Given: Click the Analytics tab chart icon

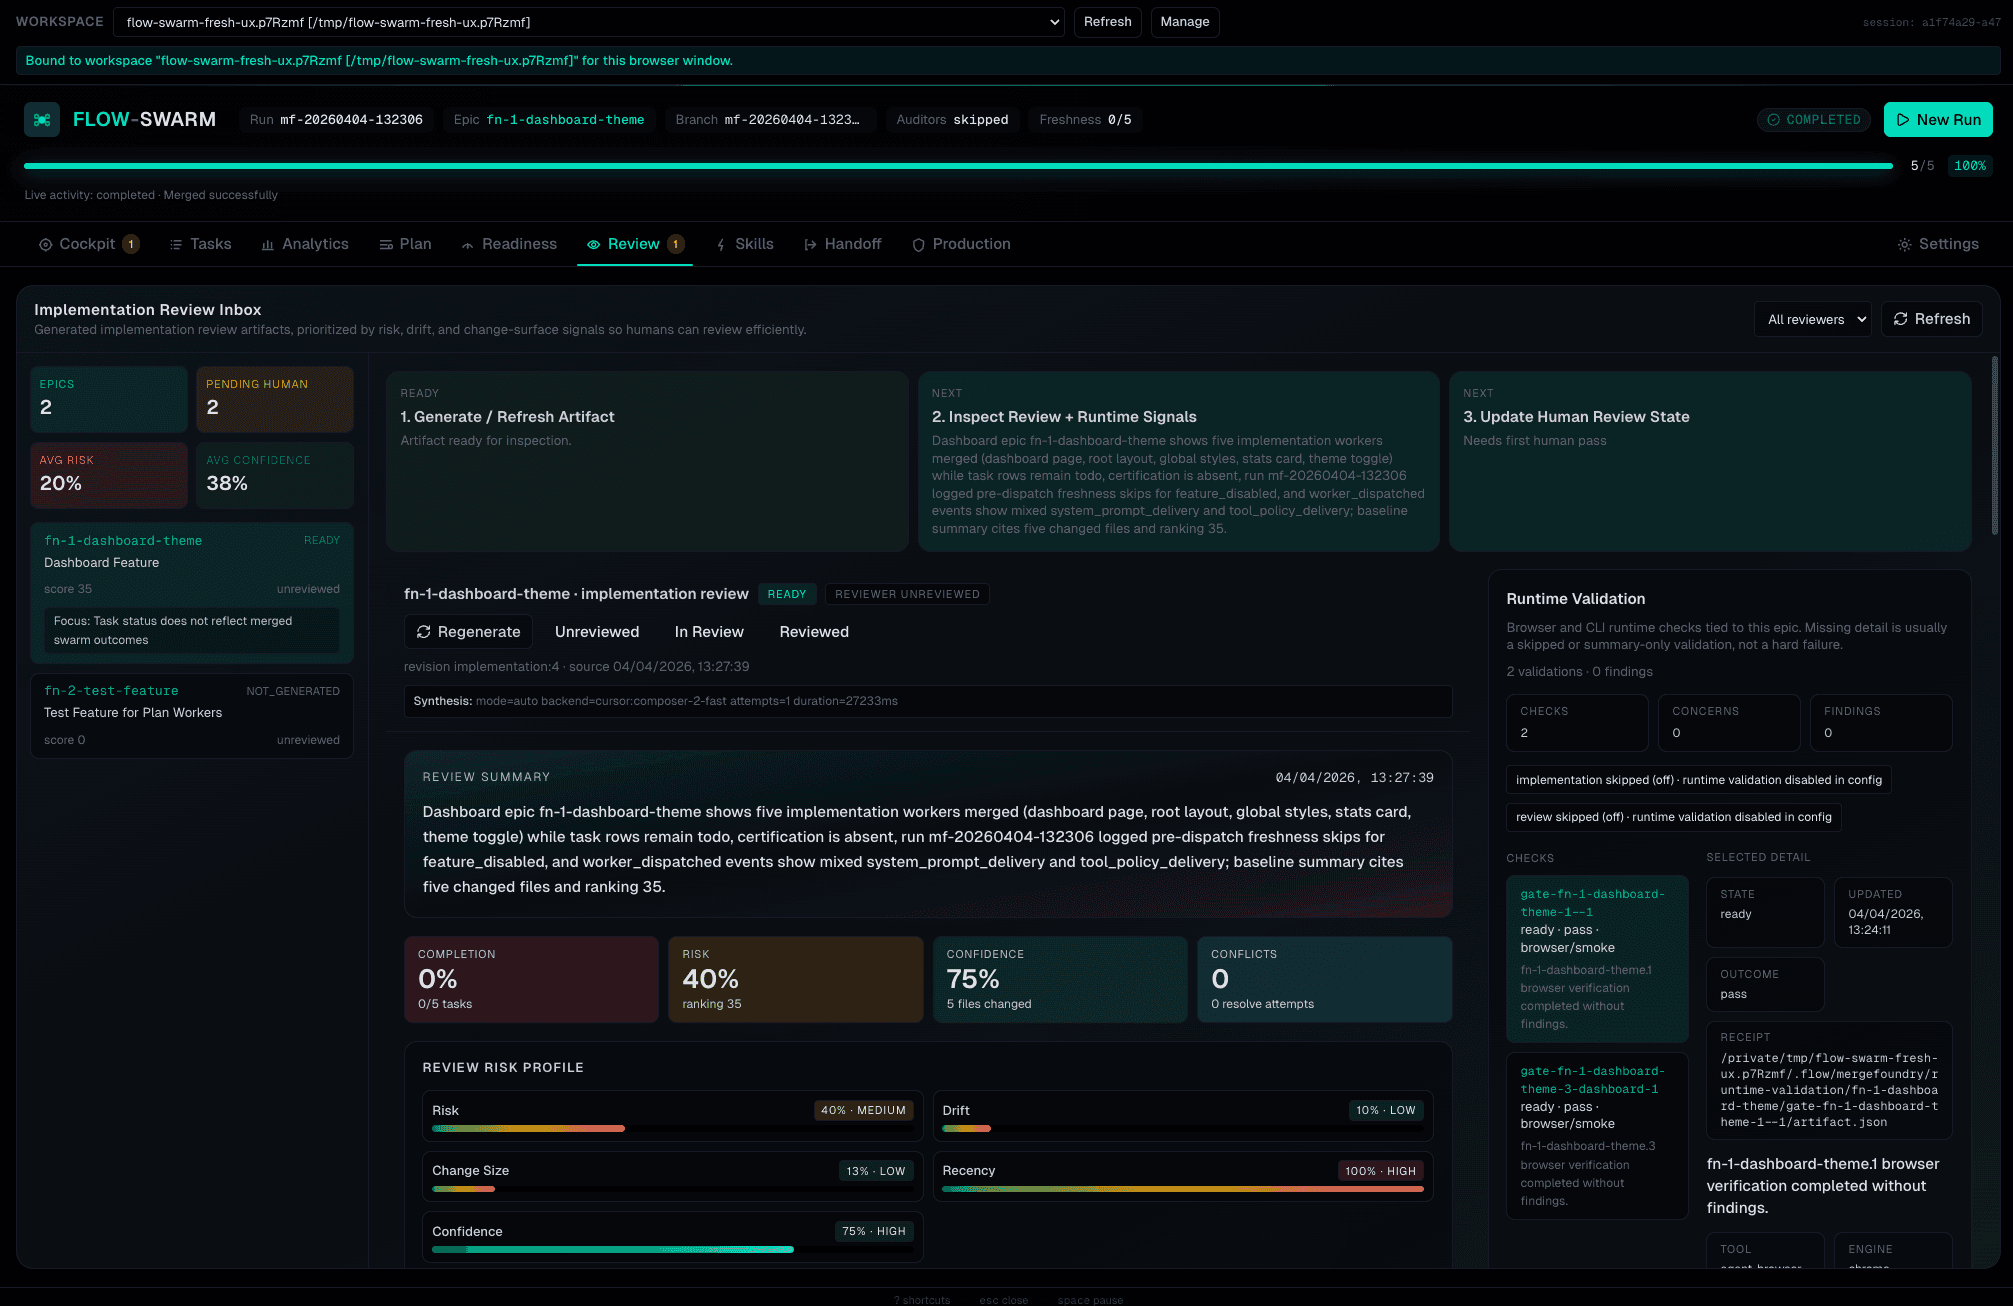Looking at the screenshot, I should click(268, 245).
